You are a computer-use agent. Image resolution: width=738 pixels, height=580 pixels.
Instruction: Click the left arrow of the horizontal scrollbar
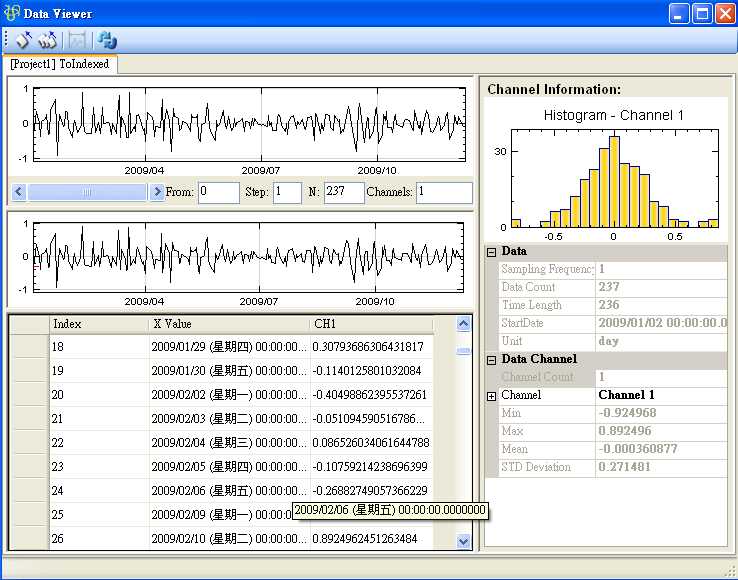coord(19,192)
